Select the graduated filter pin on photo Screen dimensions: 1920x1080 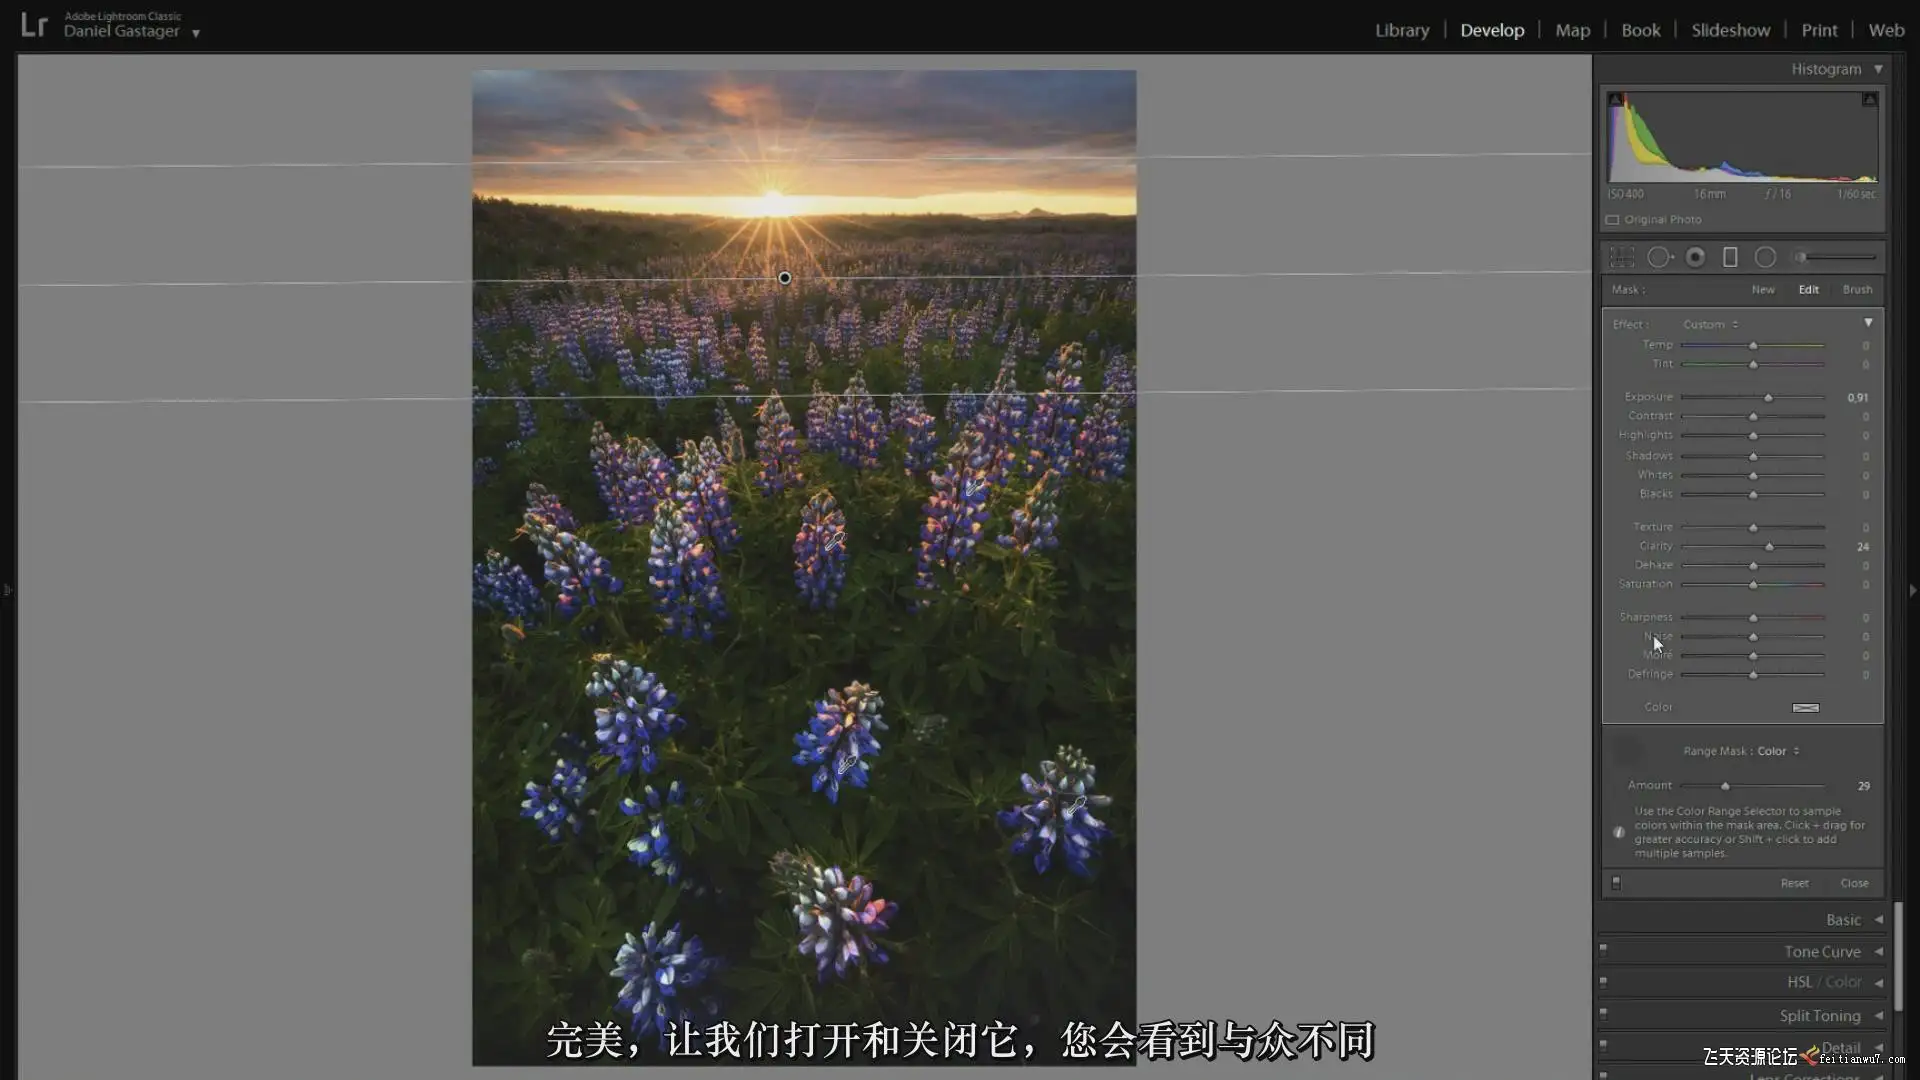(785, 278)
